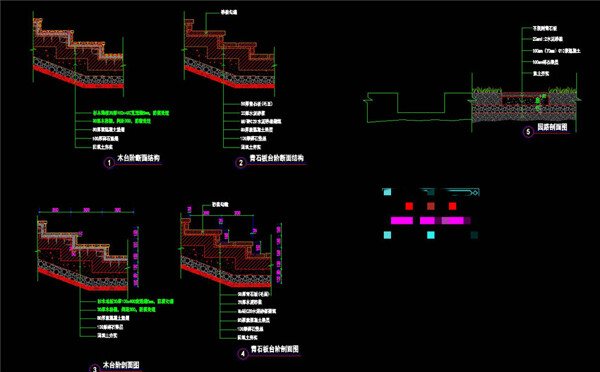Select the circled number 5 marker
This screenshot has width=600, height=372.
[x=528, y=132]
